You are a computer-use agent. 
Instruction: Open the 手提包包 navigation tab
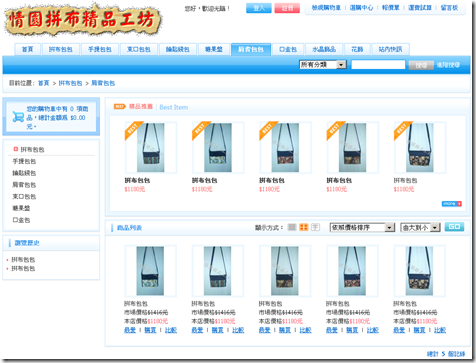[x=100, y=49]
